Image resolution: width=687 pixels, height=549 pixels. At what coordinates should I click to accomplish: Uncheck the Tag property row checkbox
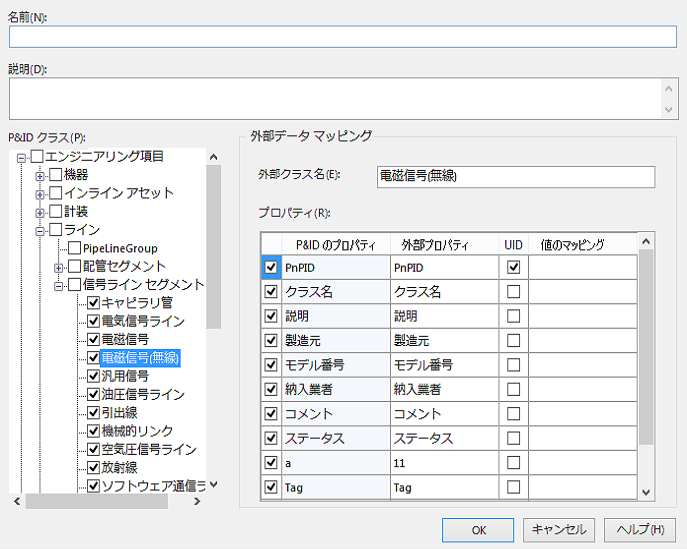[x=270, y=487]
